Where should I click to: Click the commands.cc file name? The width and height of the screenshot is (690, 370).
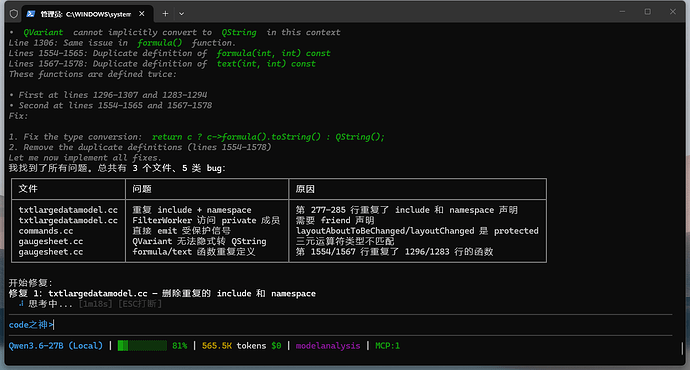tap(46, 231)
